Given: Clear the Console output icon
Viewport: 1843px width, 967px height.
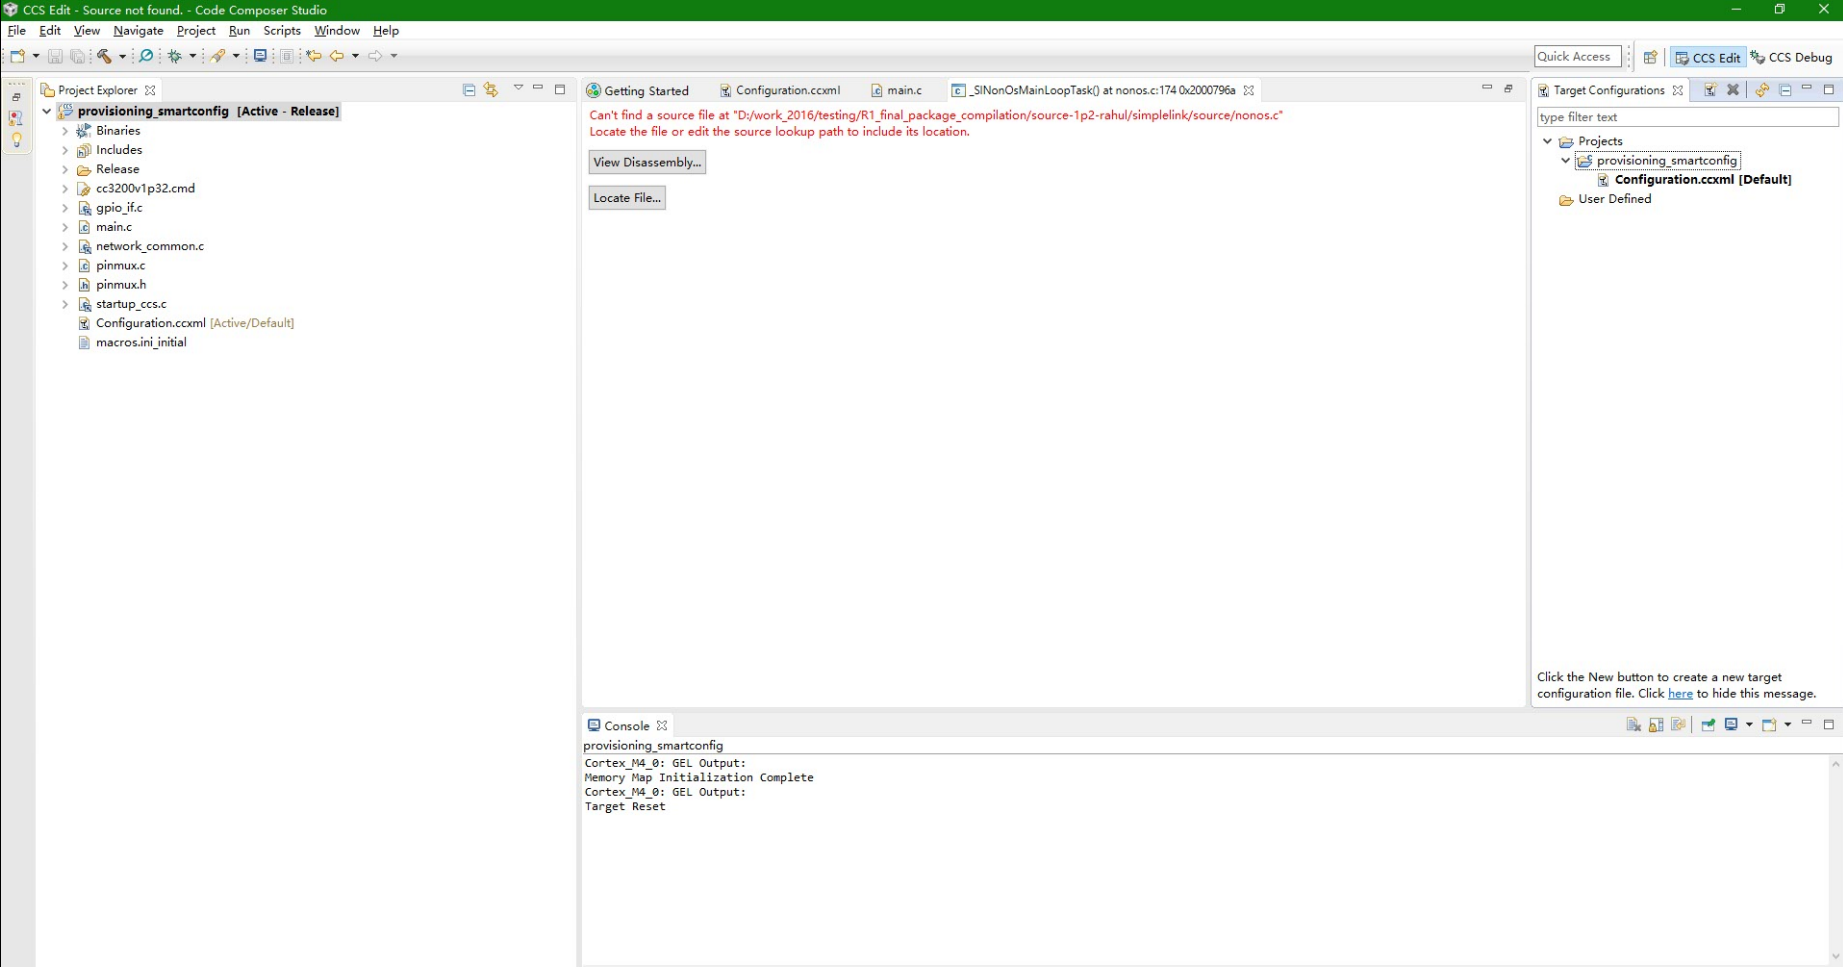Looking at the screenshot, I should click(1633, 725).
